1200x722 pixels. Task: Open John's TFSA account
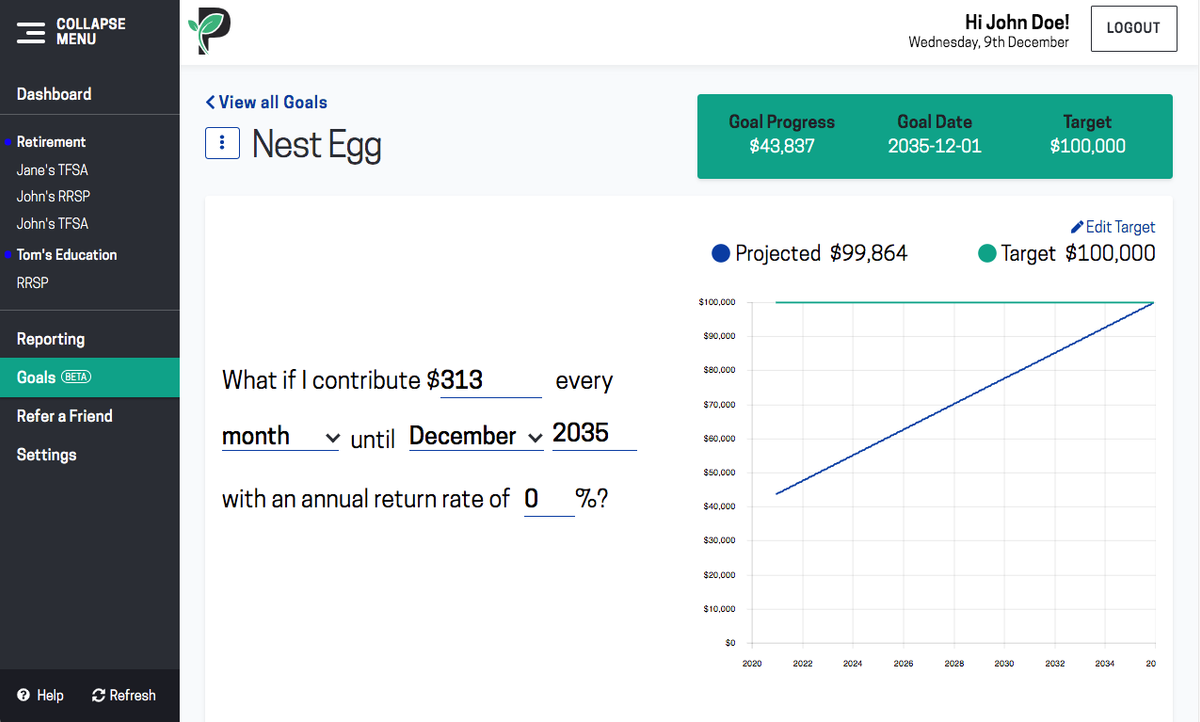click(52, 224)
